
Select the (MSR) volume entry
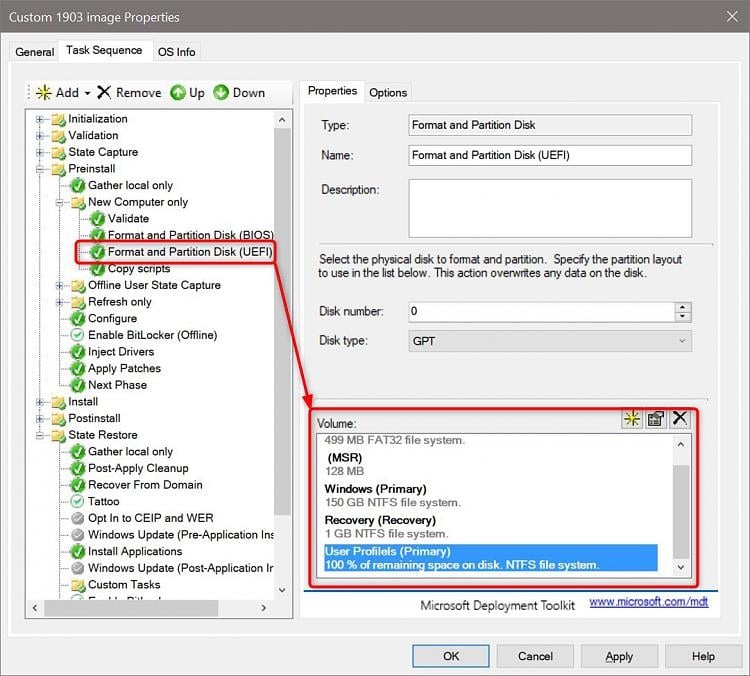point(493,465)
